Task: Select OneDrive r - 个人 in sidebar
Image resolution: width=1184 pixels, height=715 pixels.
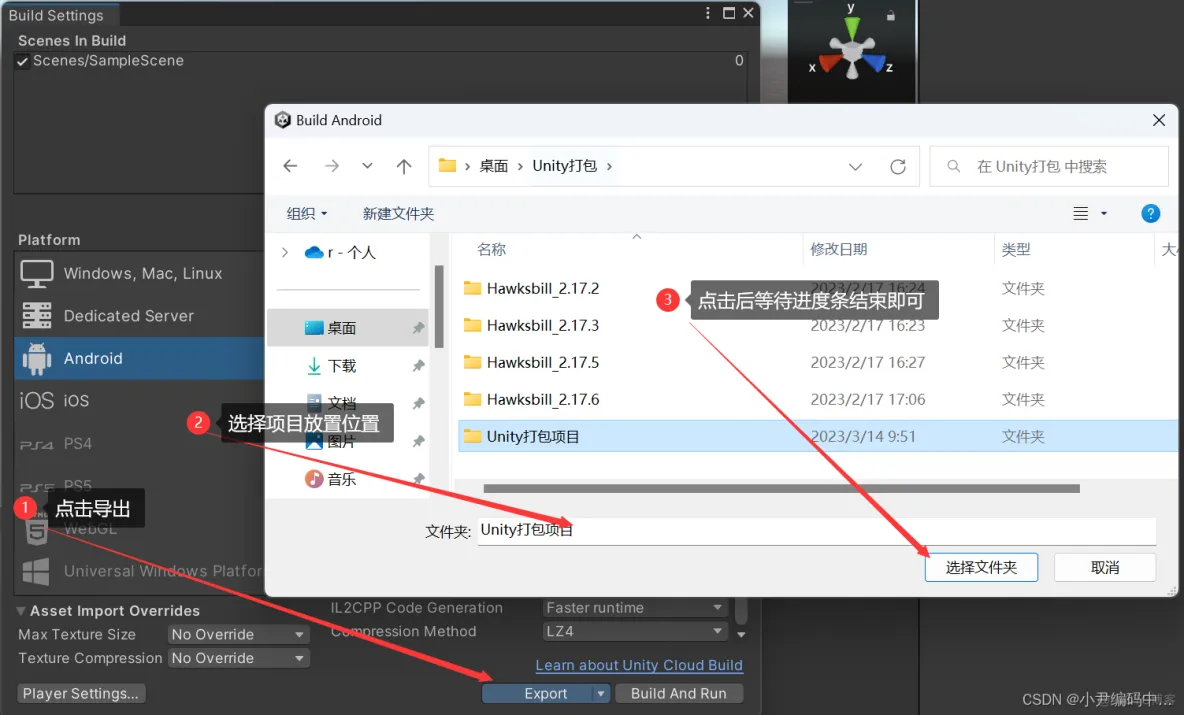Action: click(x=340, y=252)
